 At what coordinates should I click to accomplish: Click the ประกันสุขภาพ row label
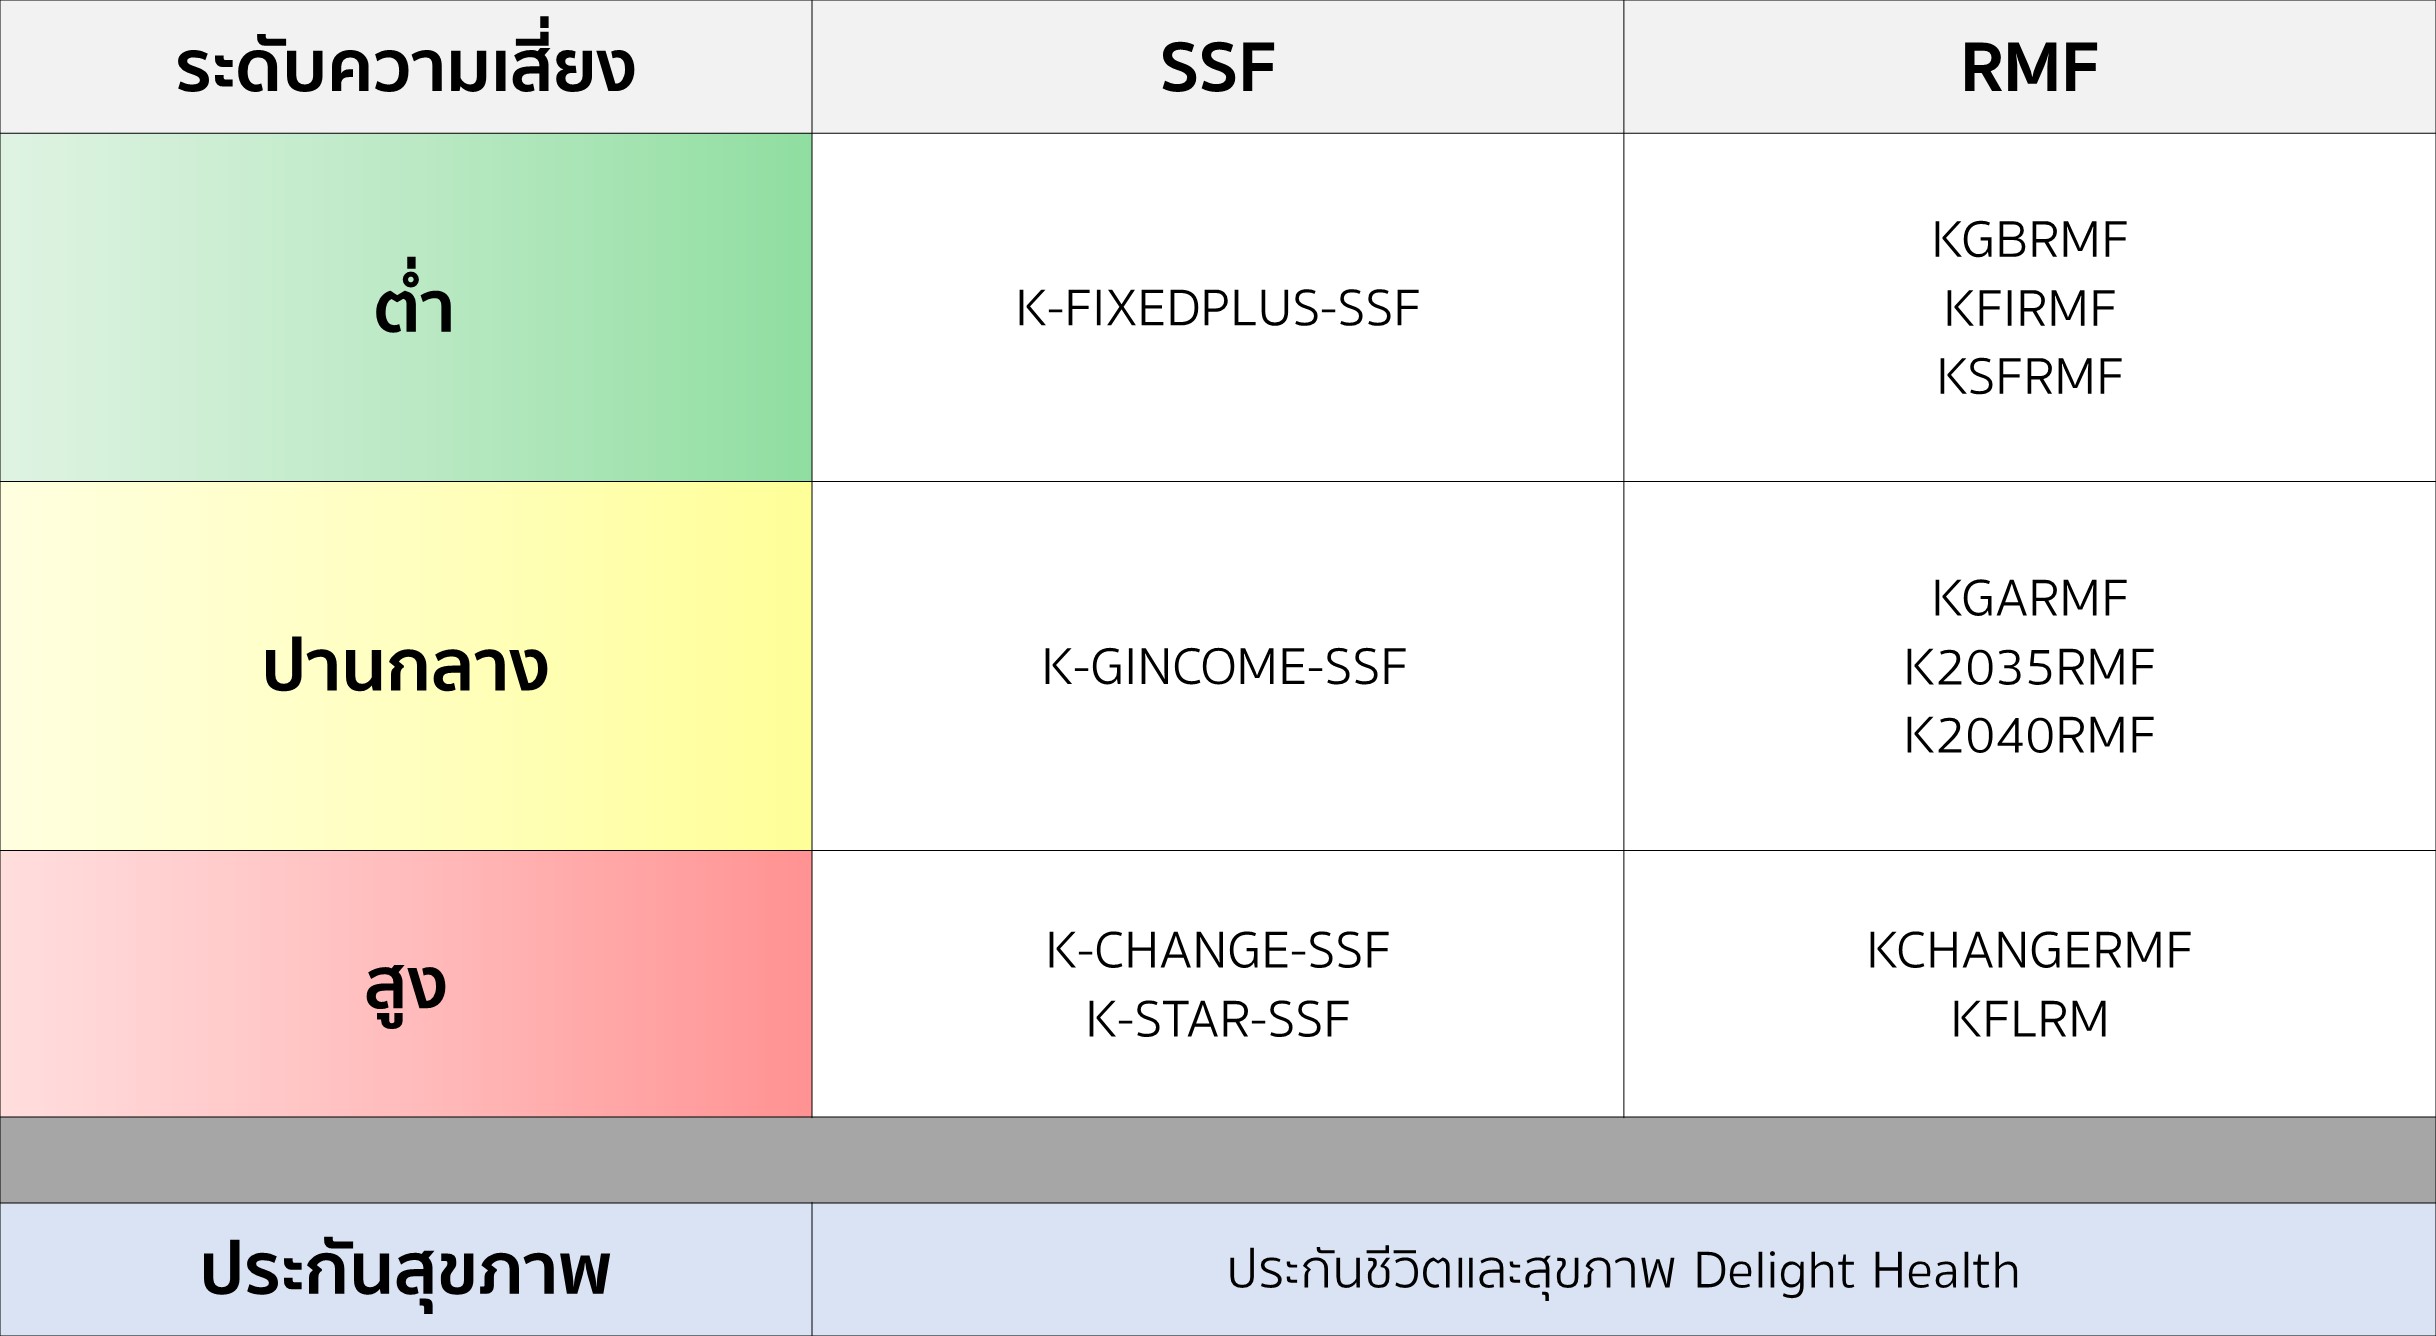(x=405, y=1270)
